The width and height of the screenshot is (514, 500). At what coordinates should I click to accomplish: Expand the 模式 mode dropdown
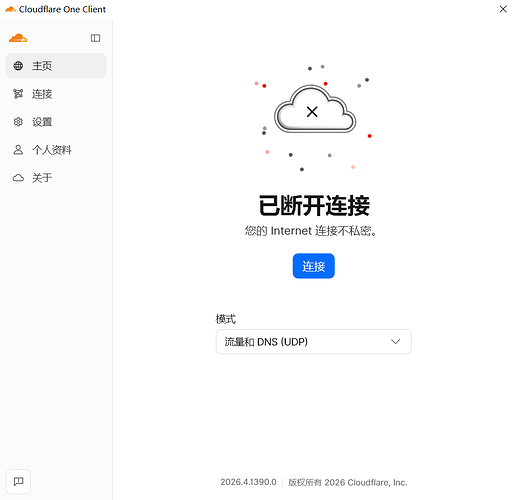coord(314,342)
